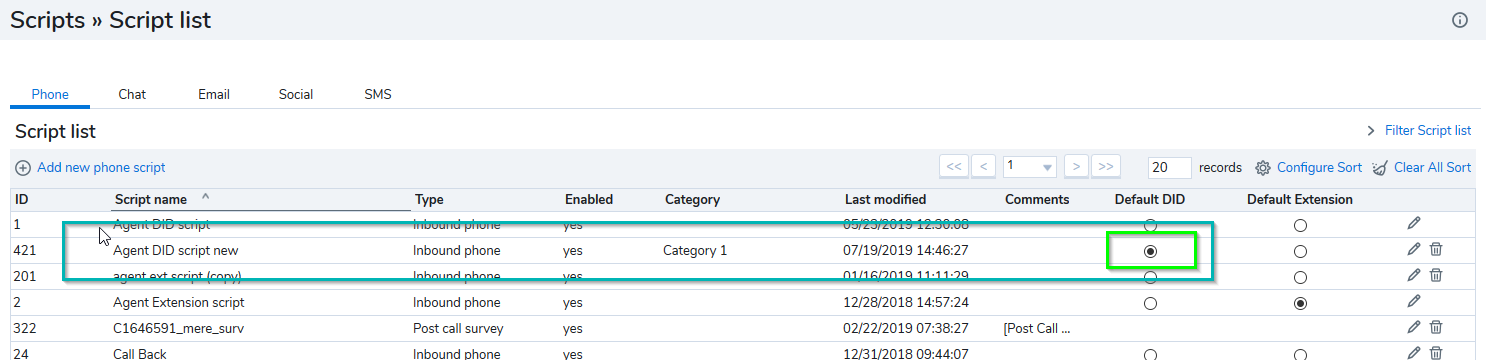
Task: Click the Post call survey type cell
Action: 458,328
